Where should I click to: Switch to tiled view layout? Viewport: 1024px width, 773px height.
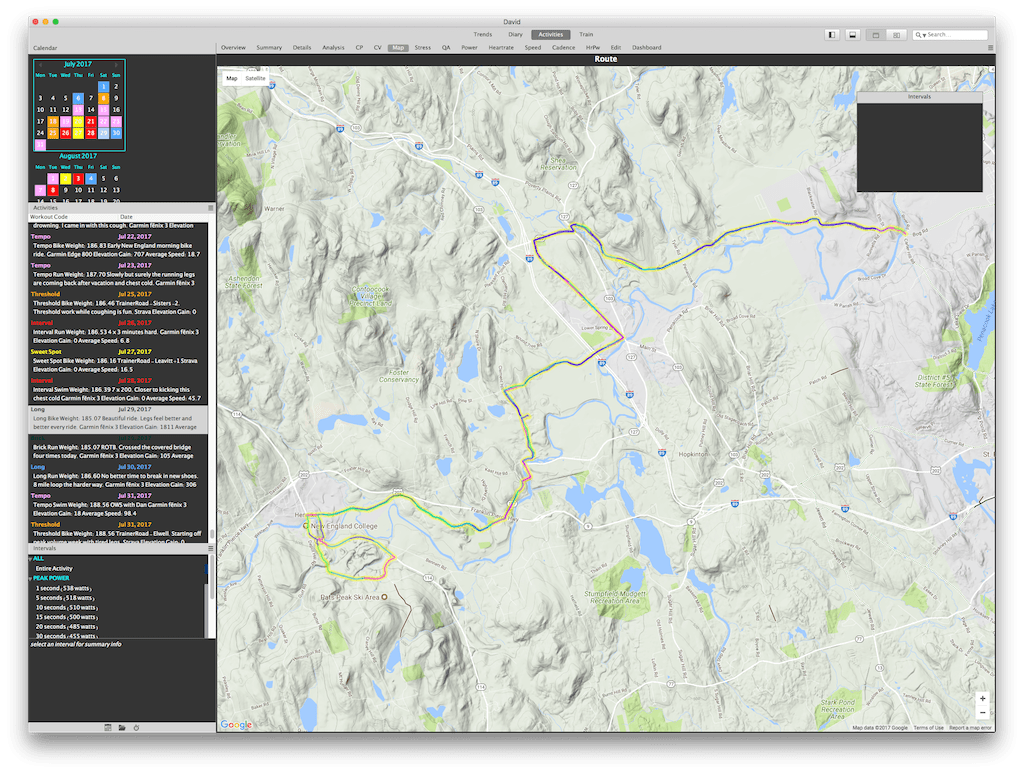pyautogui.click(x=897, y=35)
